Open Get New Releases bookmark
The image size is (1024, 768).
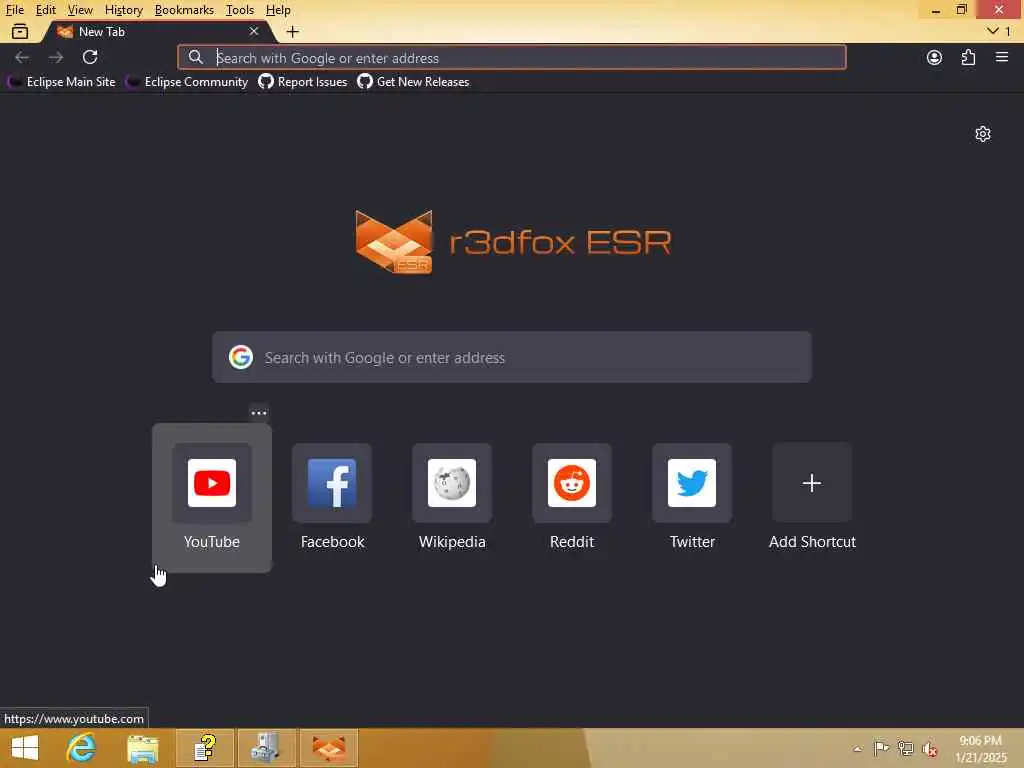[413, 82]
